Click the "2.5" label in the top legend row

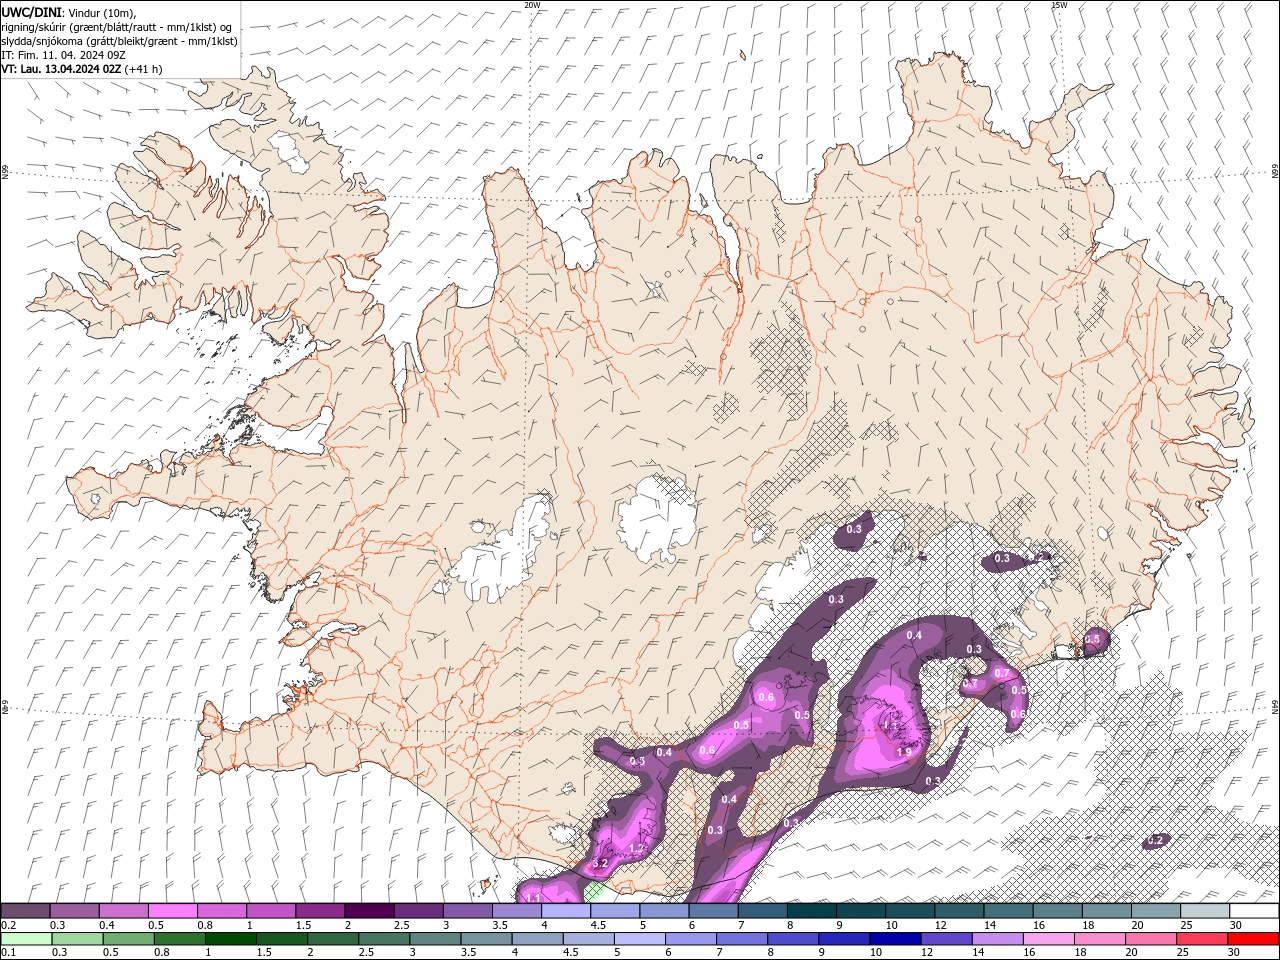(x=401, y=925)
